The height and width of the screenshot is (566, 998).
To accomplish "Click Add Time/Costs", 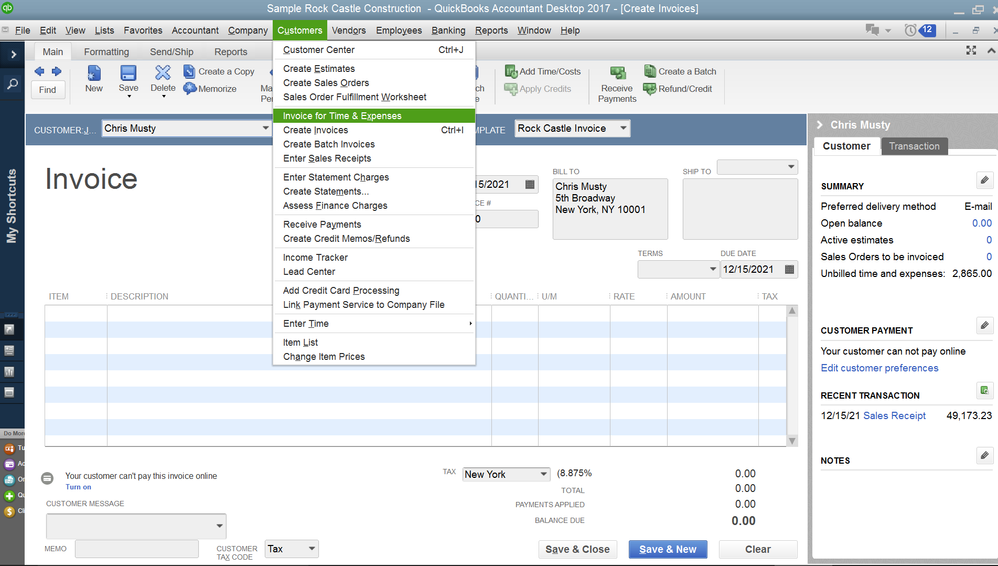I will click(x=543, y=71).
